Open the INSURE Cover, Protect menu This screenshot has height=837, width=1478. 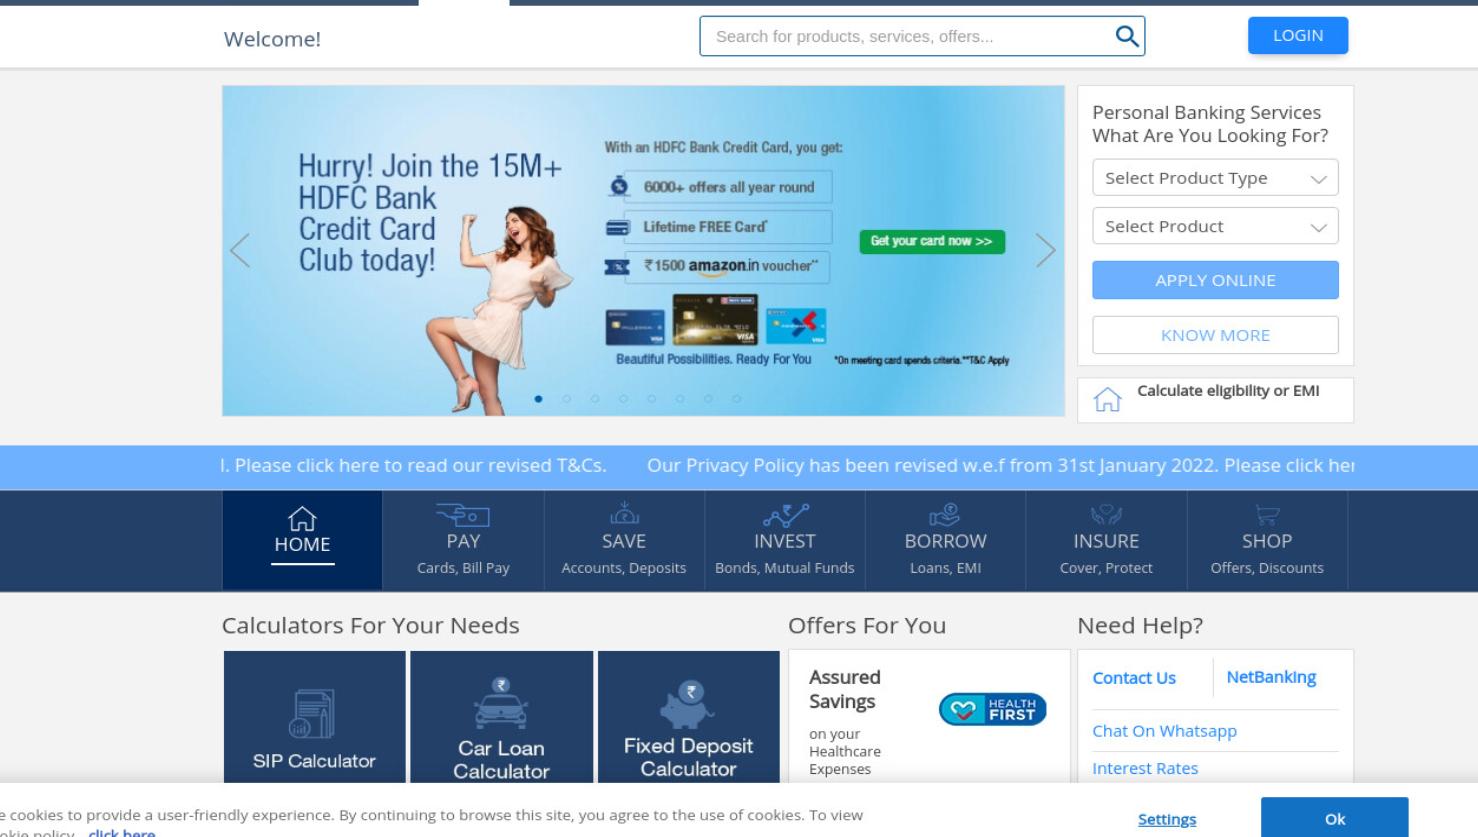[x=1106, y=540]
